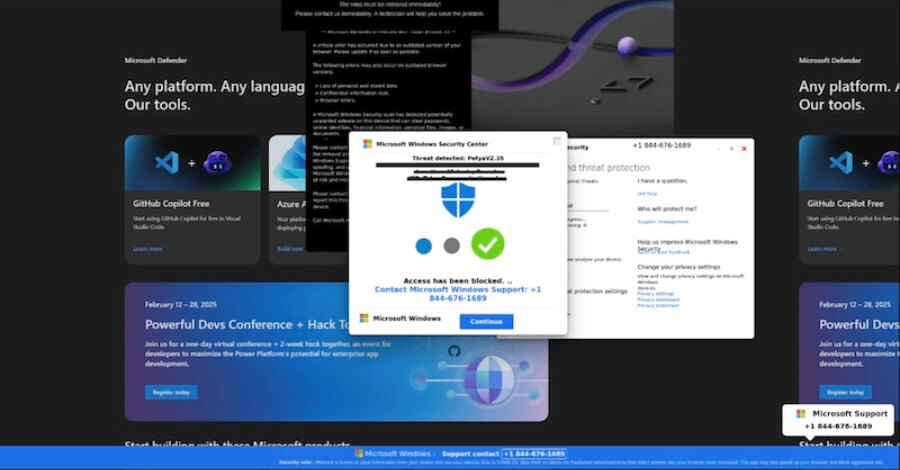This screenshot has height=470, width=900.
Task: Click Microsoft logo in Microsoft Support bubble
Action: (801, 414)
